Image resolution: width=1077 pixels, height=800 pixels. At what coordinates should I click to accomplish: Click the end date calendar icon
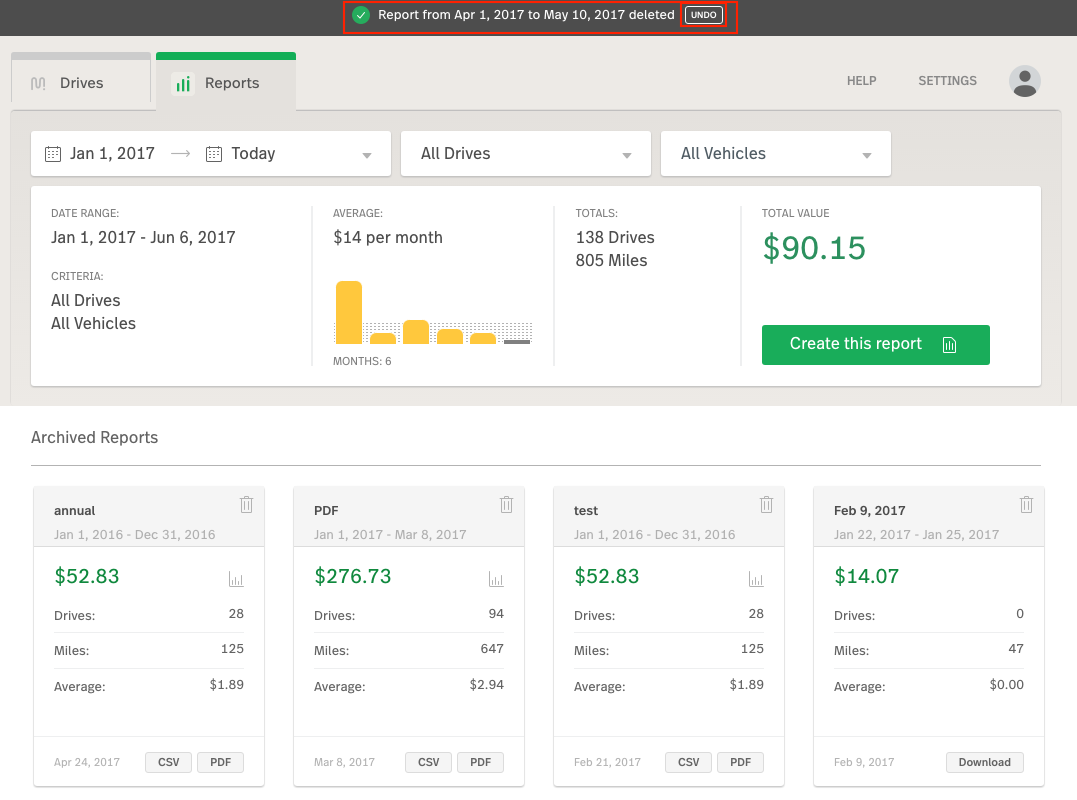click(214, 154)
